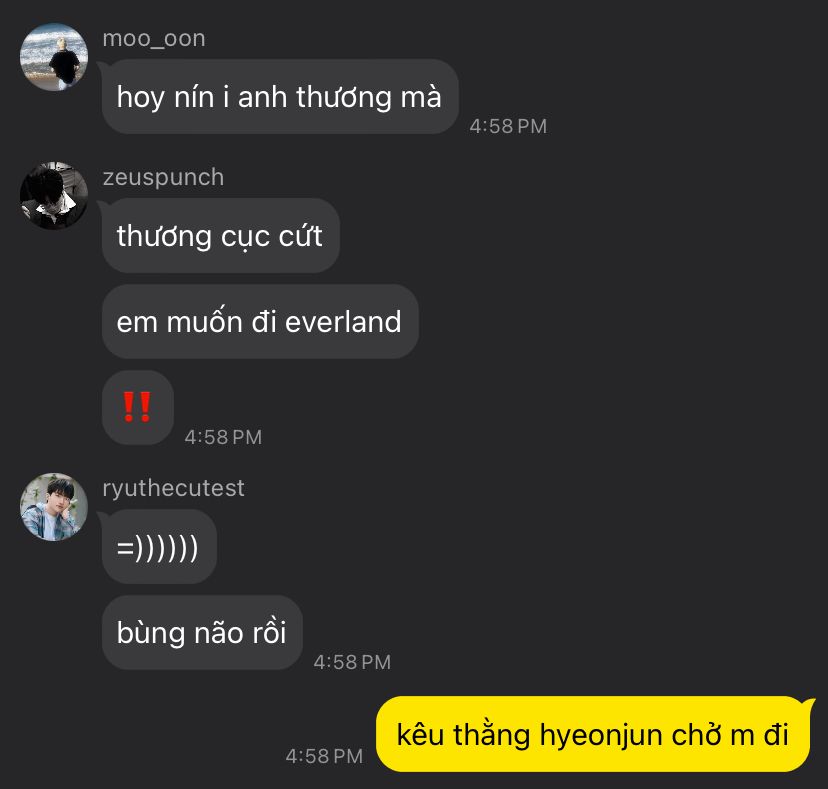Image resolution: width=828 pixels, height=789 pixels.
Task: Click the ryuthecutest username label
Action: (173, 488)
